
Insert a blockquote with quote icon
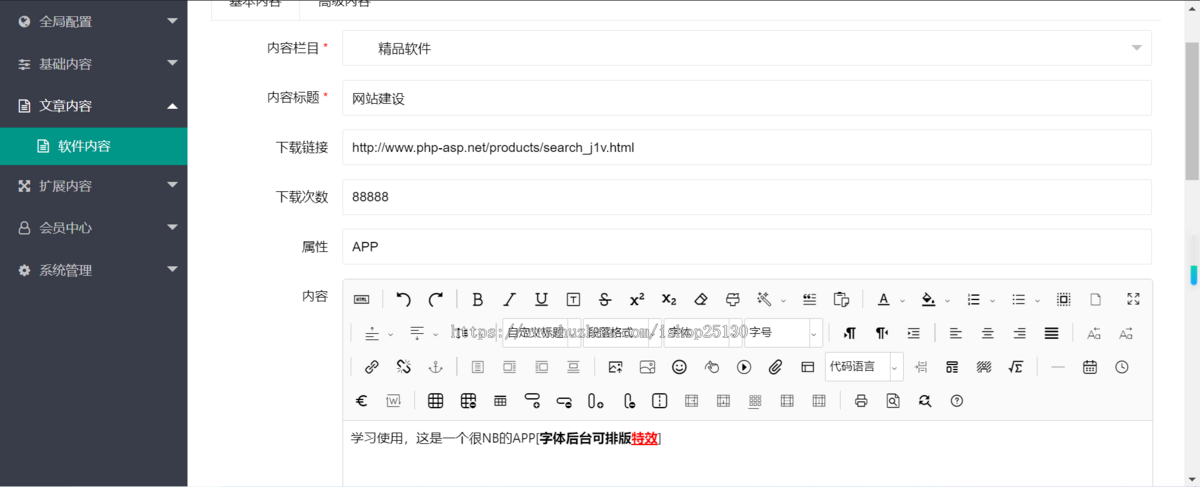tap(810, 299)
